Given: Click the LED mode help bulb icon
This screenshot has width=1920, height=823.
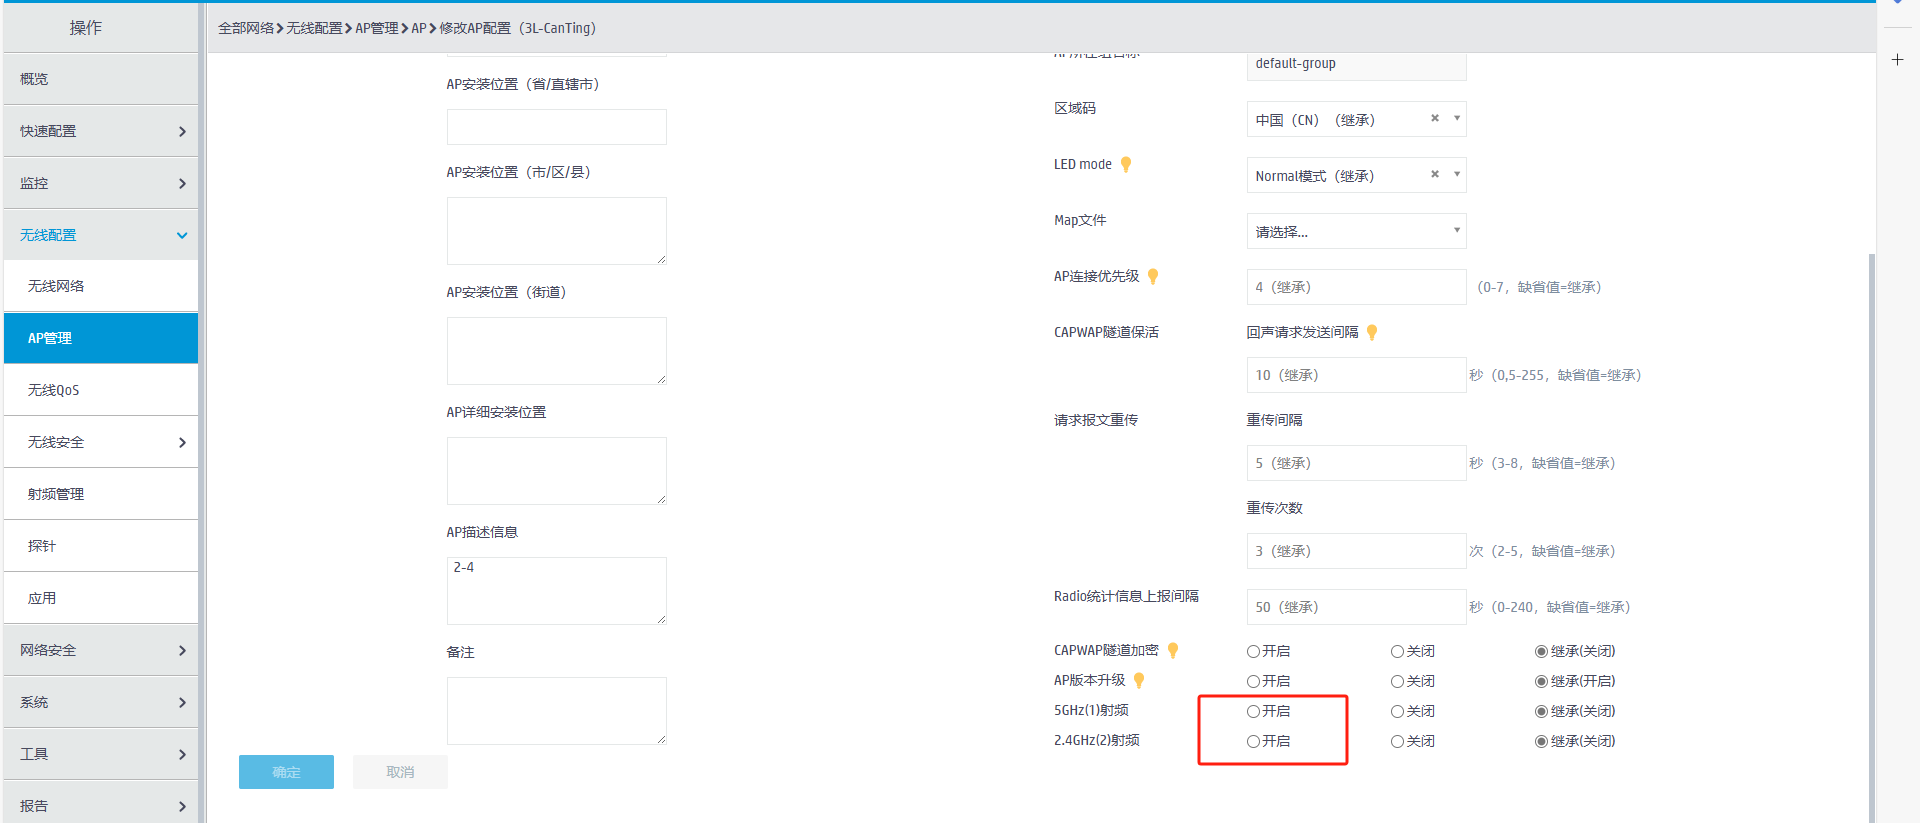Looking at the screenshot, I should tap(1126, 165).
